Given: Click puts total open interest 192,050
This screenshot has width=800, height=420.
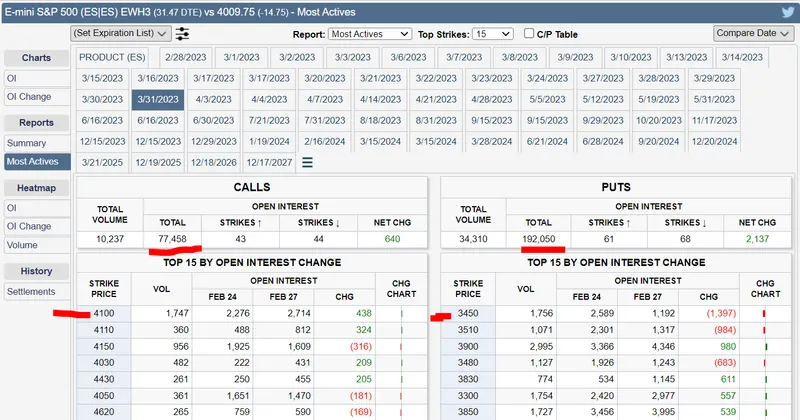Looking at the screenshot, I should pyautogui.click(x=538, y=239).
